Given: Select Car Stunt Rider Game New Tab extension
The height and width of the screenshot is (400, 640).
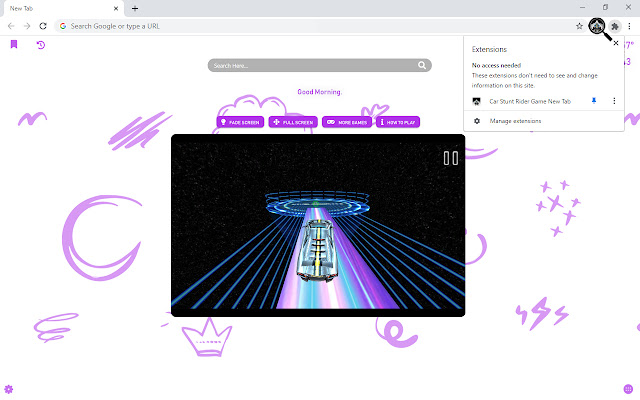Looking at the screenshot, I should (x=530, y=101).
